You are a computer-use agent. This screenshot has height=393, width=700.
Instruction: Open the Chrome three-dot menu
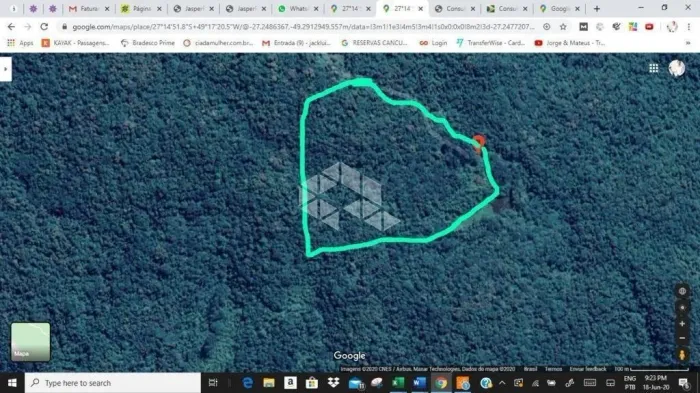coord(689,27)
